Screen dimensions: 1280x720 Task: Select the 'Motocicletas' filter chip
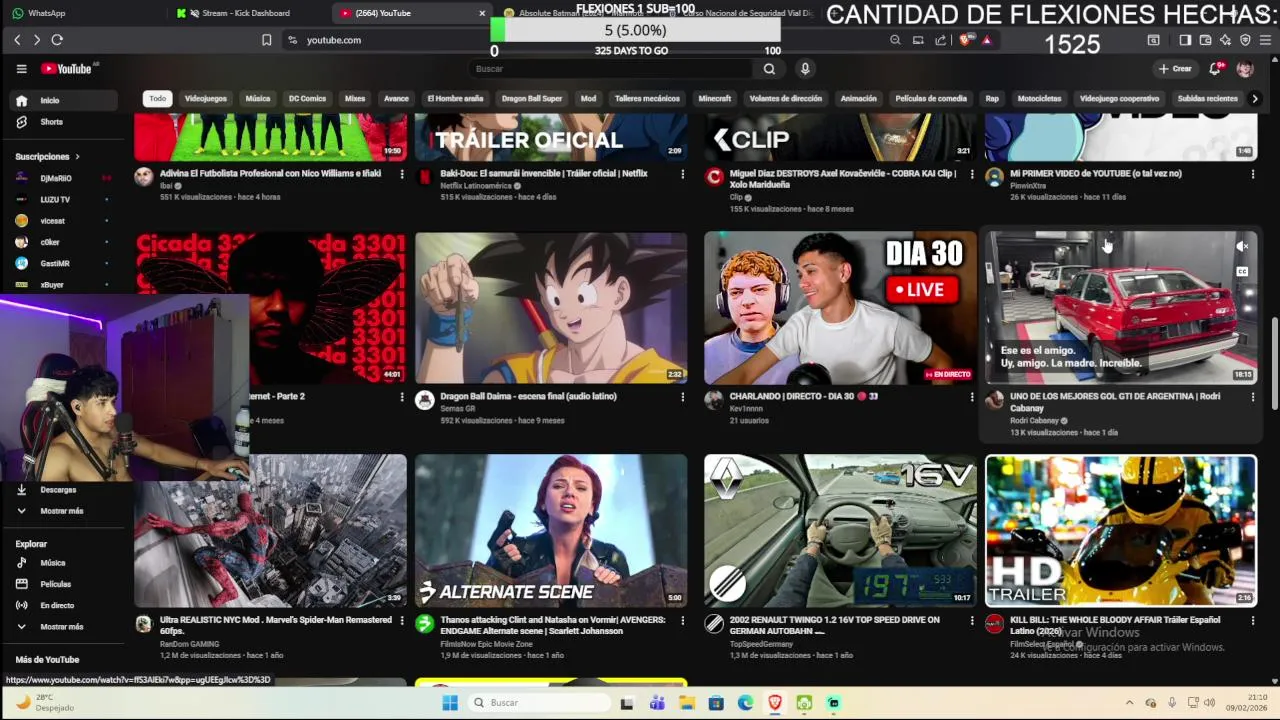coord(1039,99)
